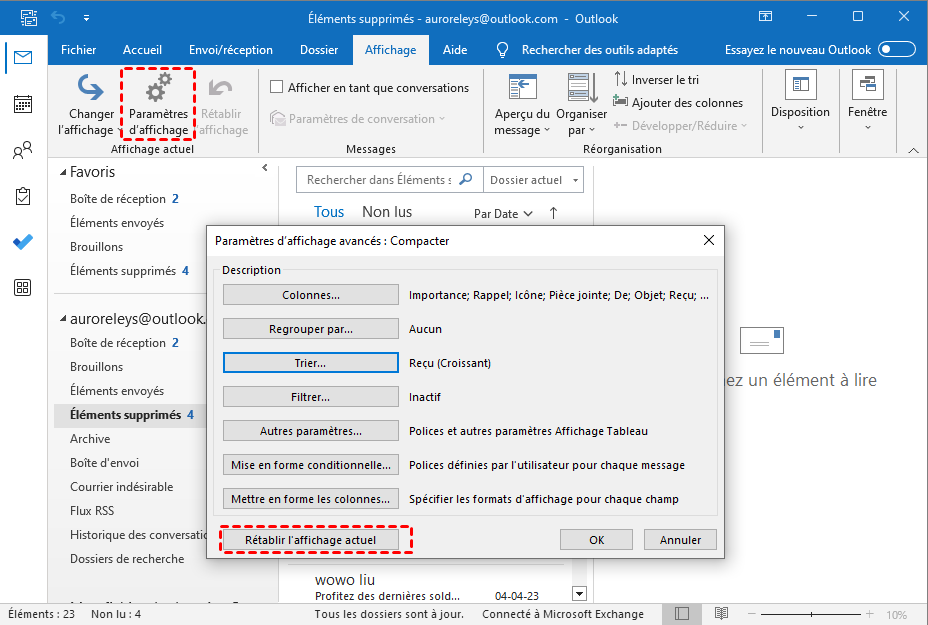Select the Courrier indésirable folder
928x625 pixels.
[x=121, y=487]
